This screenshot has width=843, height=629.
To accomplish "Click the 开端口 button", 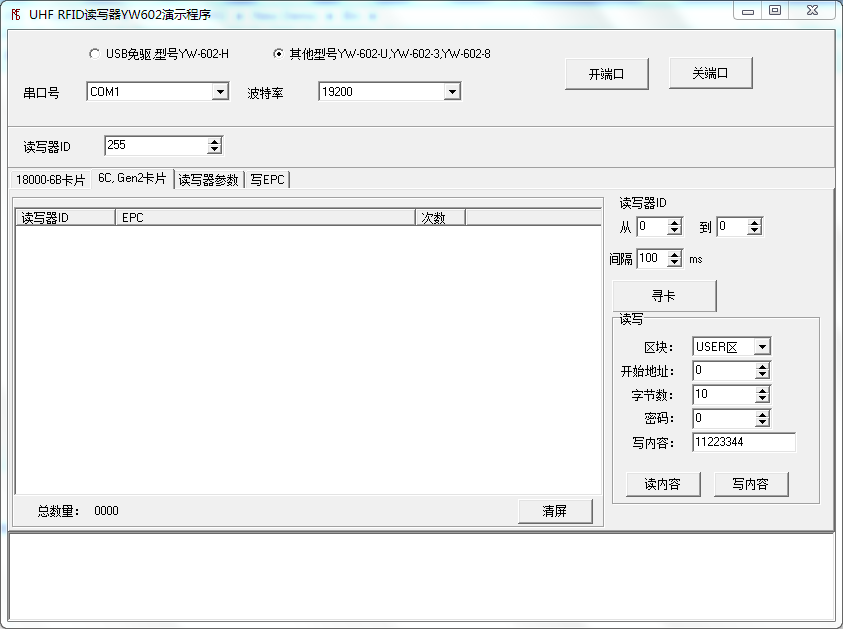I will (x=607, y=73).
